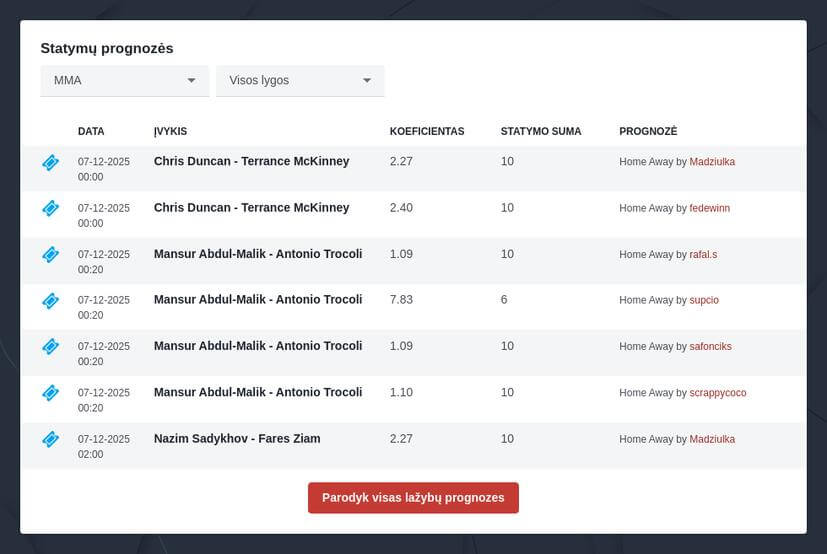This screenshot has height=554, width=827.
Task: Click ticket icon for Nazim Sadykhov row
Action: tap(50, 439)
